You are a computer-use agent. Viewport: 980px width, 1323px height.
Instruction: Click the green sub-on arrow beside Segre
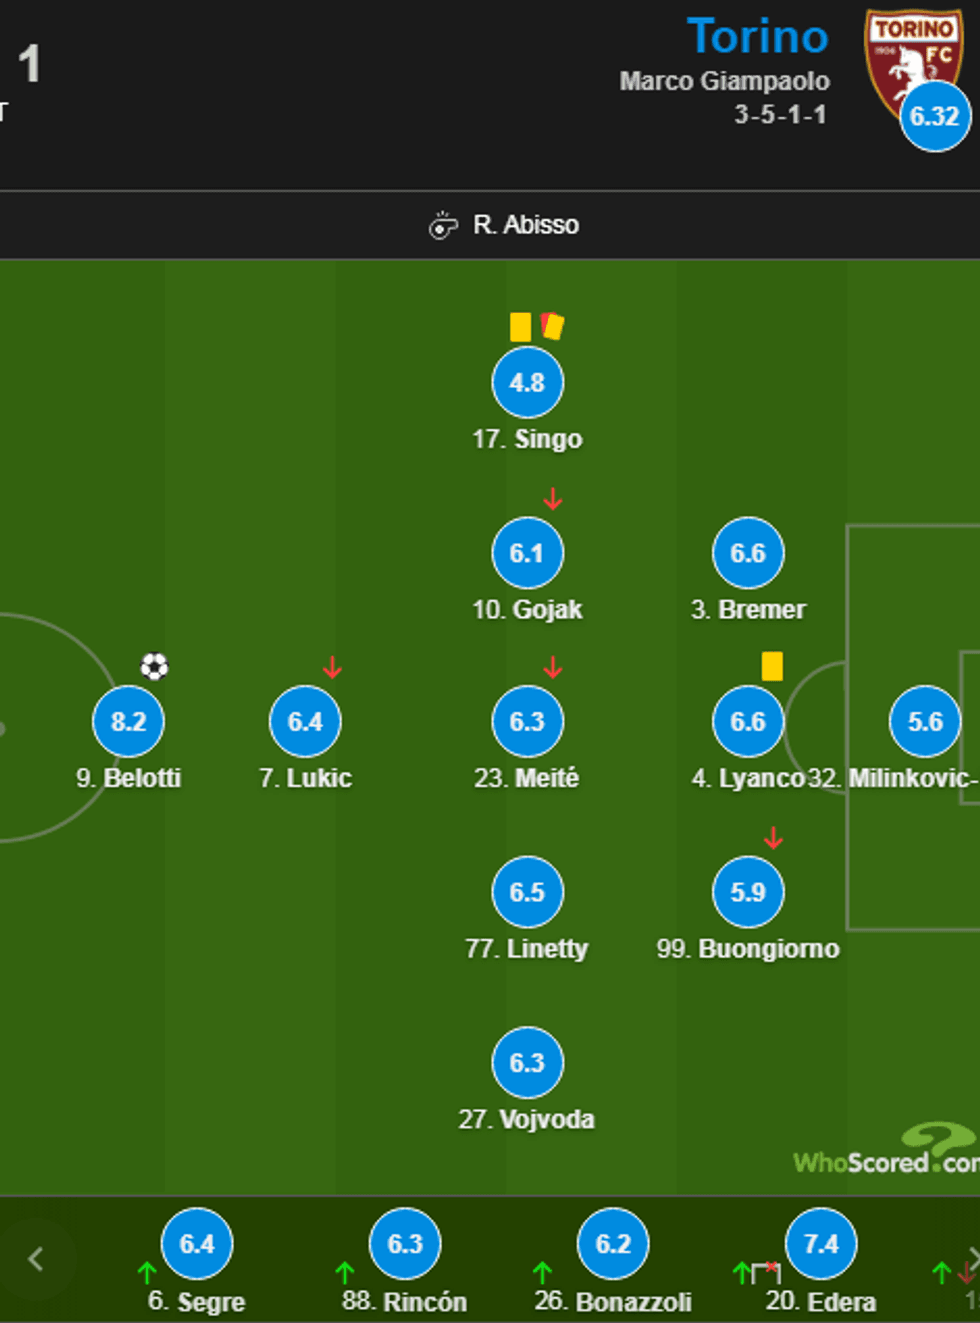[147, 1272]
